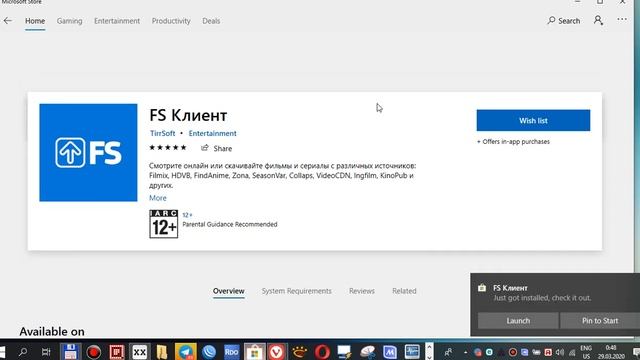Open the Entertainment category link under the app title

coord(212,133)
